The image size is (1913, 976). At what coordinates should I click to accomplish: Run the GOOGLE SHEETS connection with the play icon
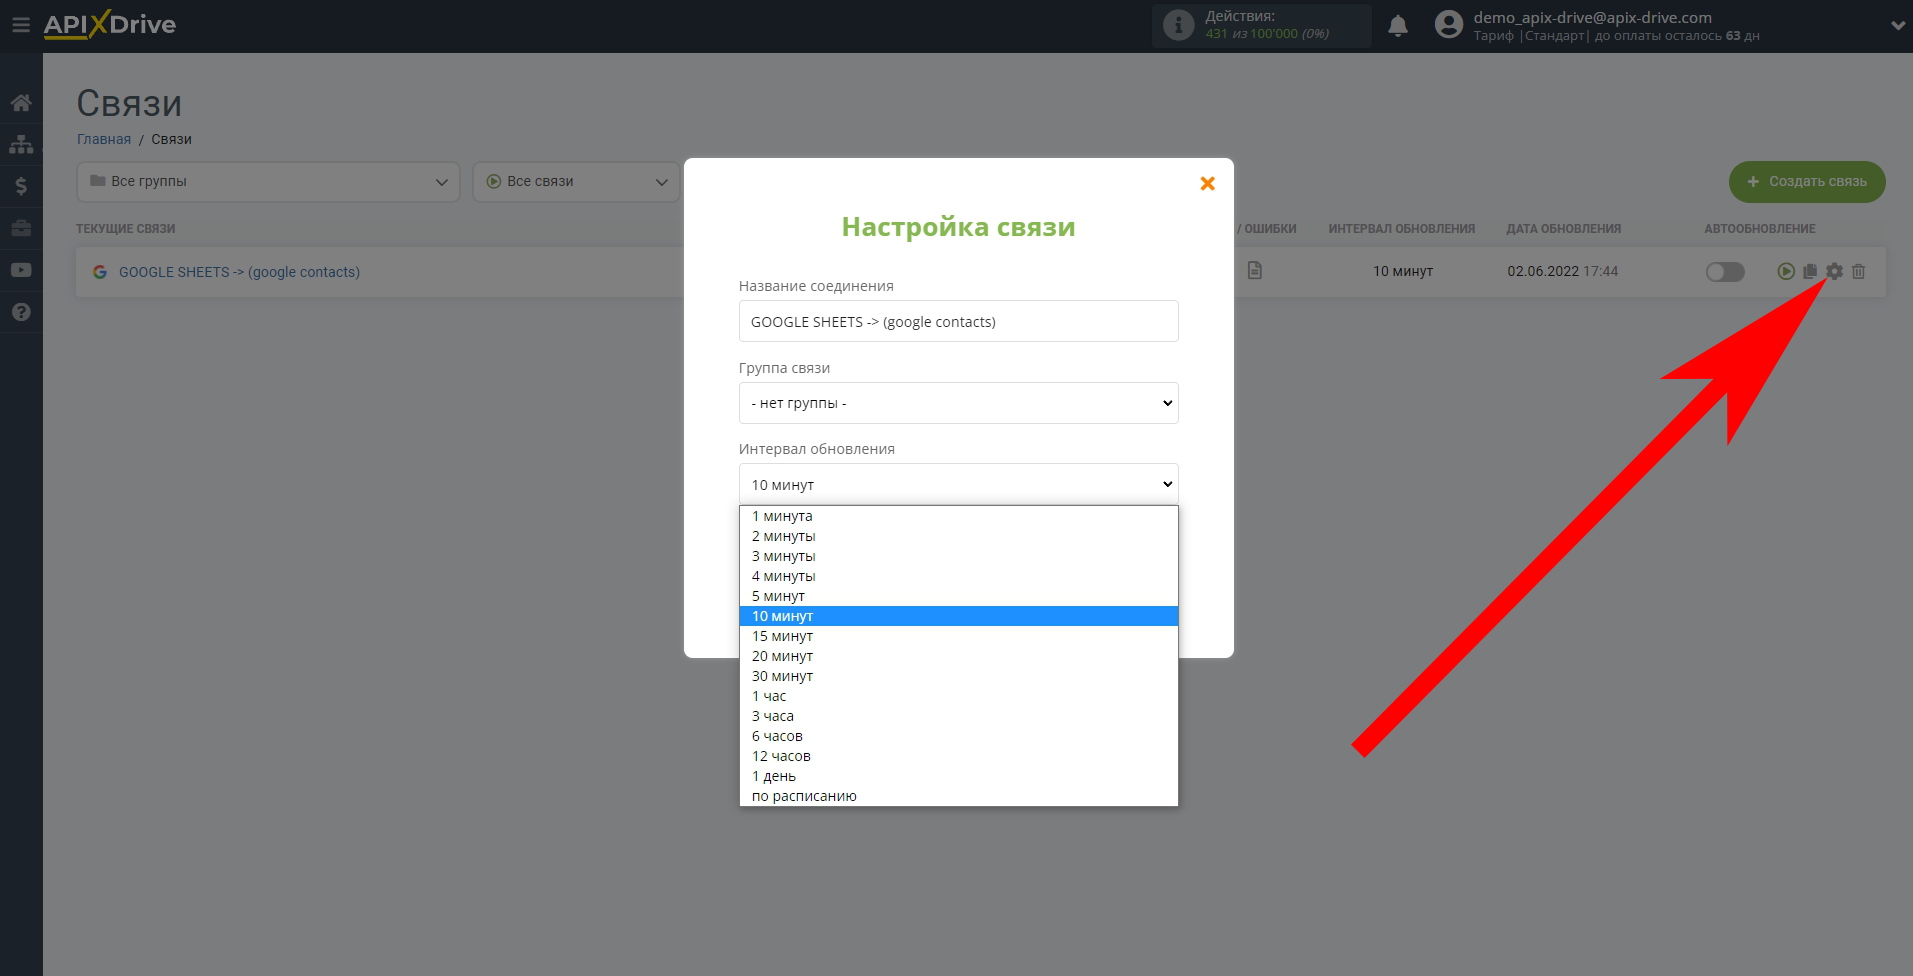click(1786, 271)
